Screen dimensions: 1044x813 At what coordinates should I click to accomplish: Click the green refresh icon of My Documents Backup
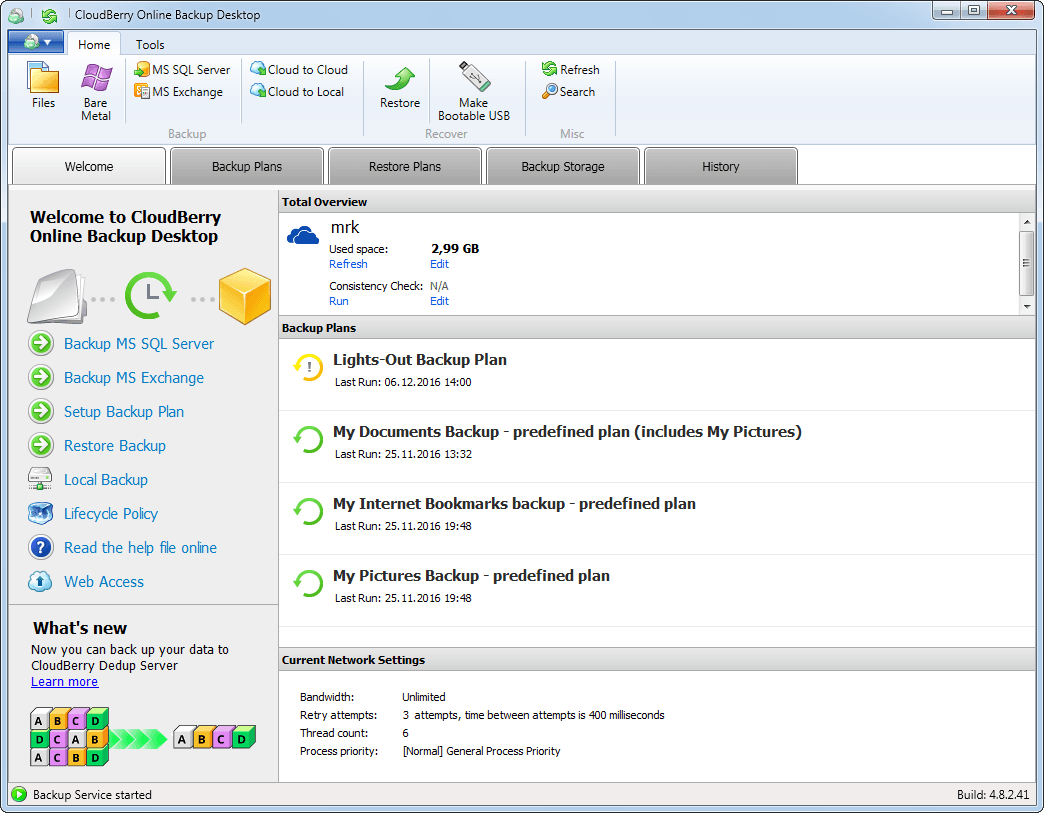[308, 439]
